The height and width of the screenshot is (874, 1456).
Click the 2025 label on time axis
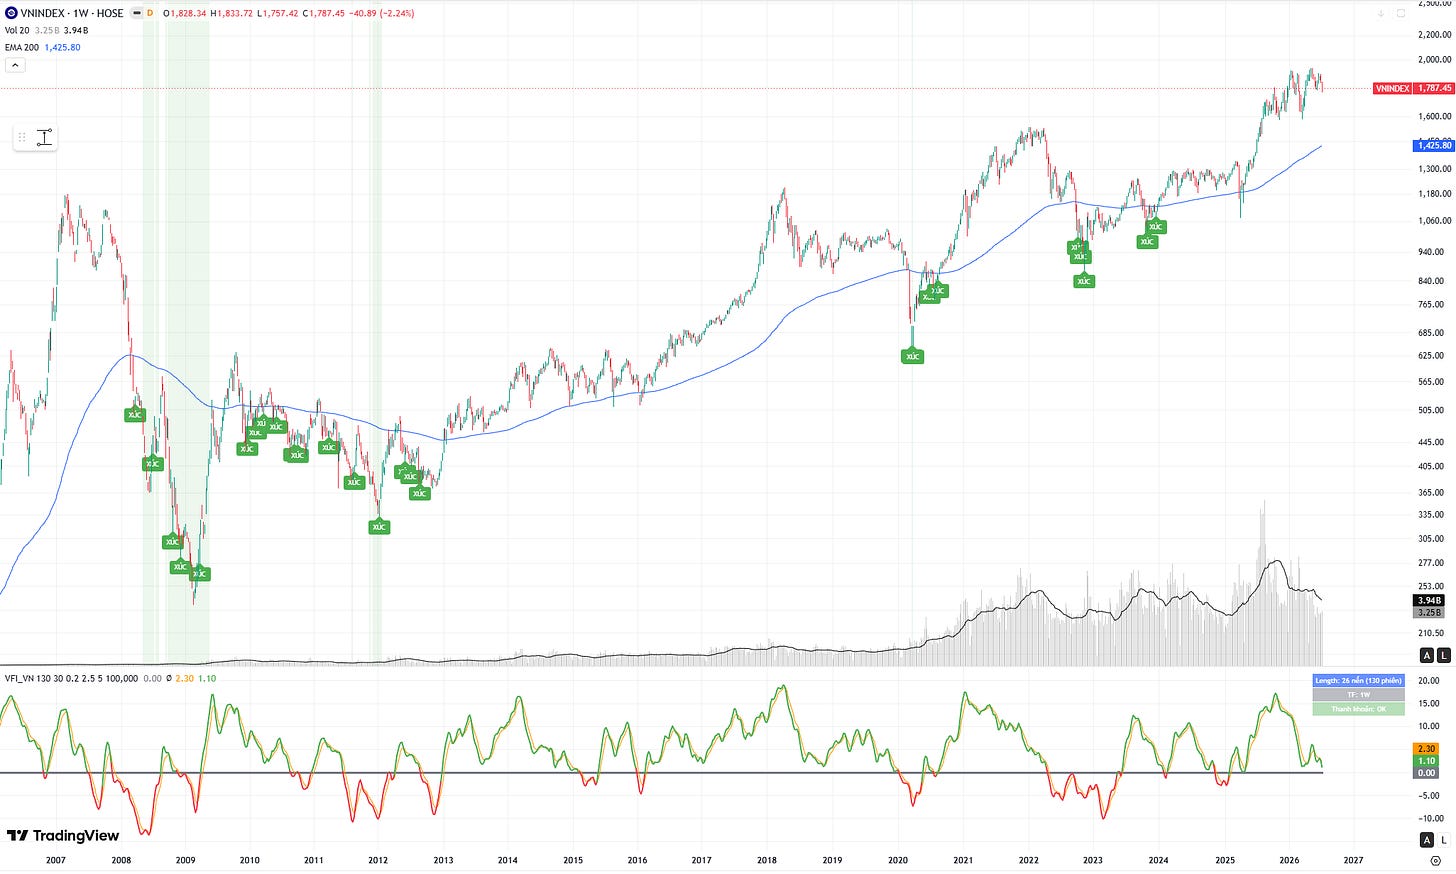(1225, 860)
